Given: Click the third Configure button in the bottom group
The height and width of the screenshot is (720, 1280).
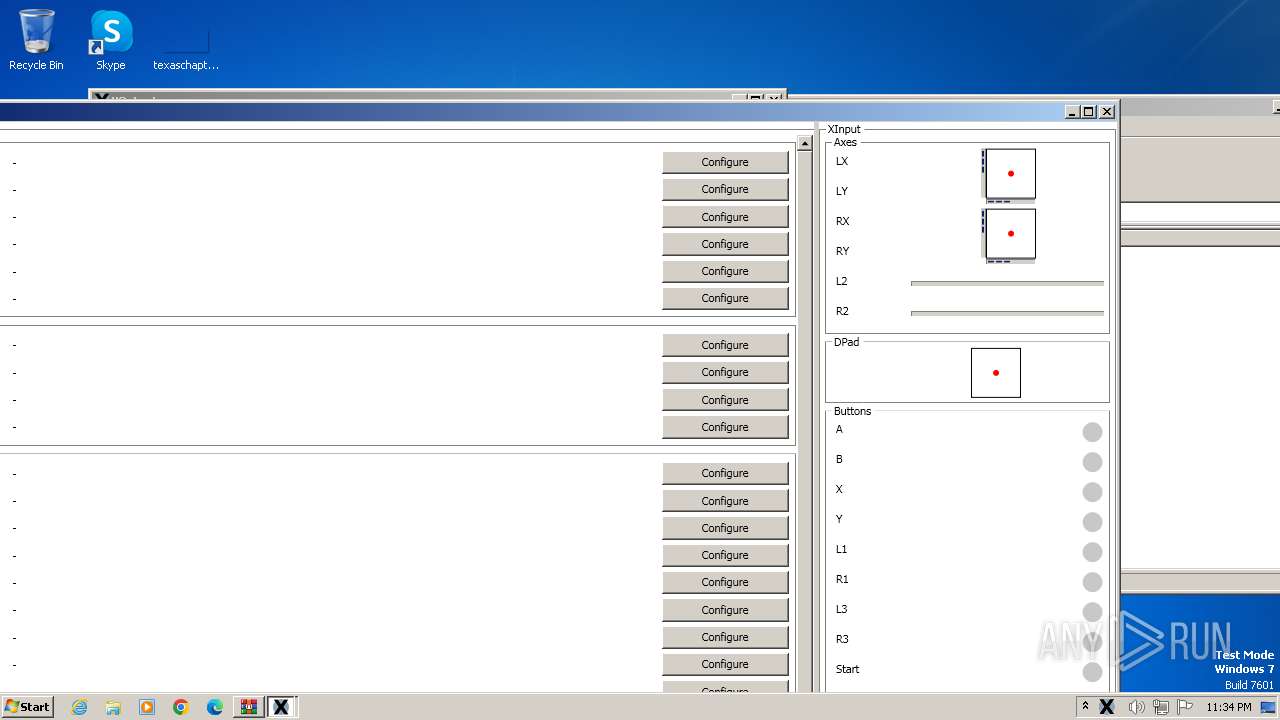Looking at the screenshot, I should point(725,528).
